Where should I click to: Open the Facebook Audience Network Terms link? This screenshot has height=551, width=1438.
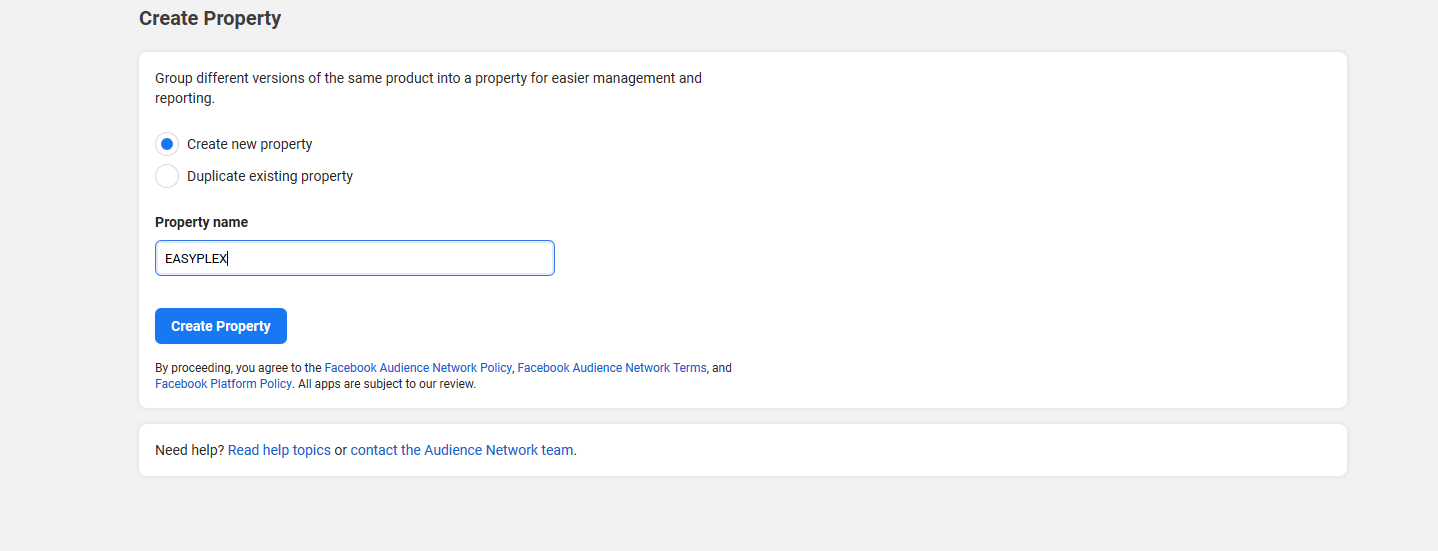click(611, 368)
